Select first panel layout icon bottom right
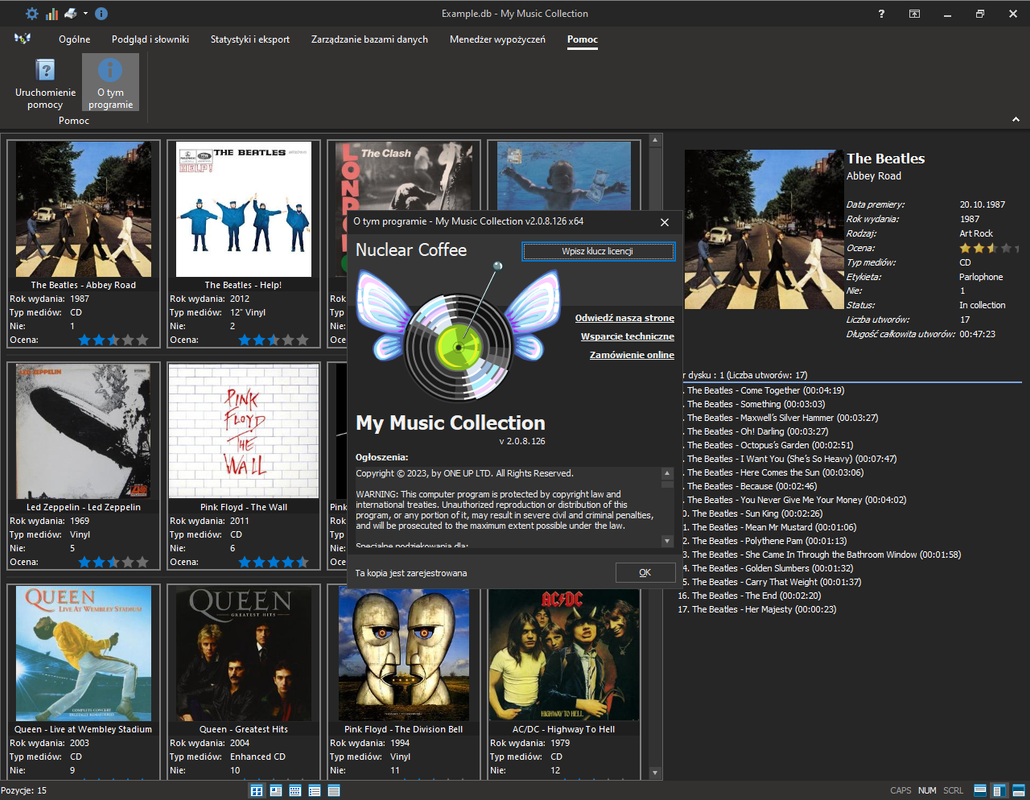The width and height of the screenshot is (1030, 800). click(980, 790)
